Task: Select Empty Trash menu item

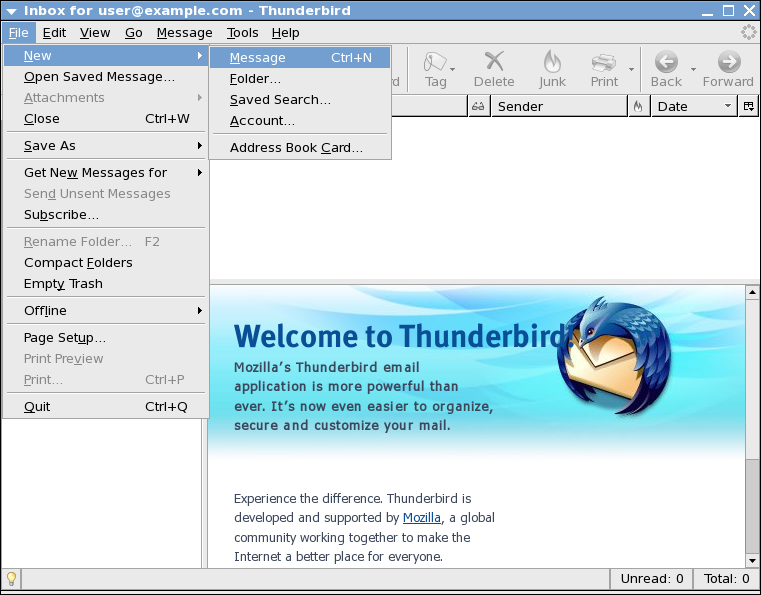Action: tap(106, 283)
